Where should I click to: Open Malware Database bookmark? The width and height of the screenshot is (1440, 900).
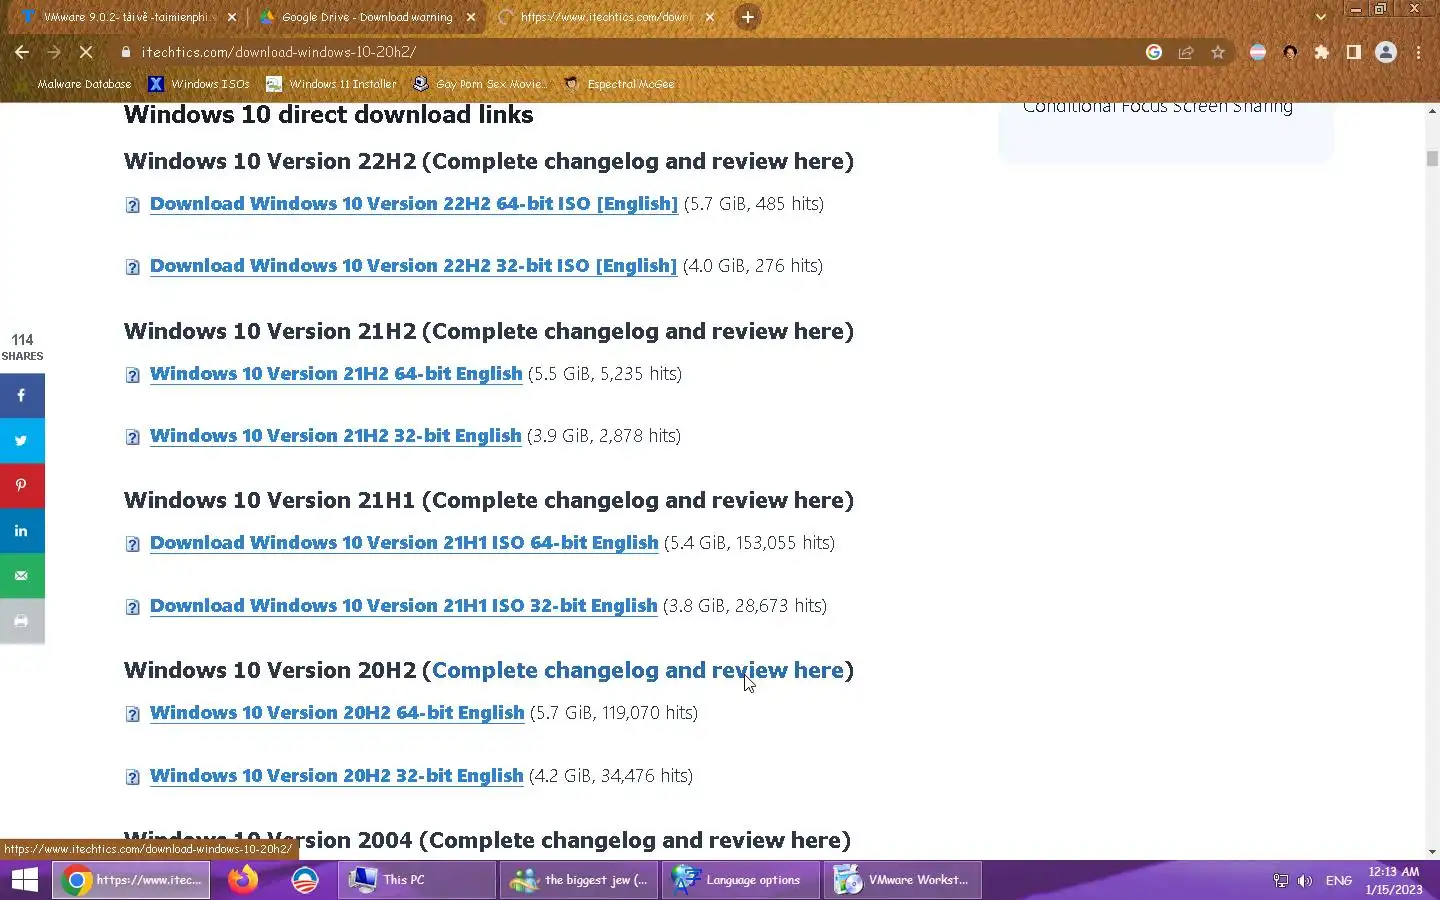(x=75, y=84)
